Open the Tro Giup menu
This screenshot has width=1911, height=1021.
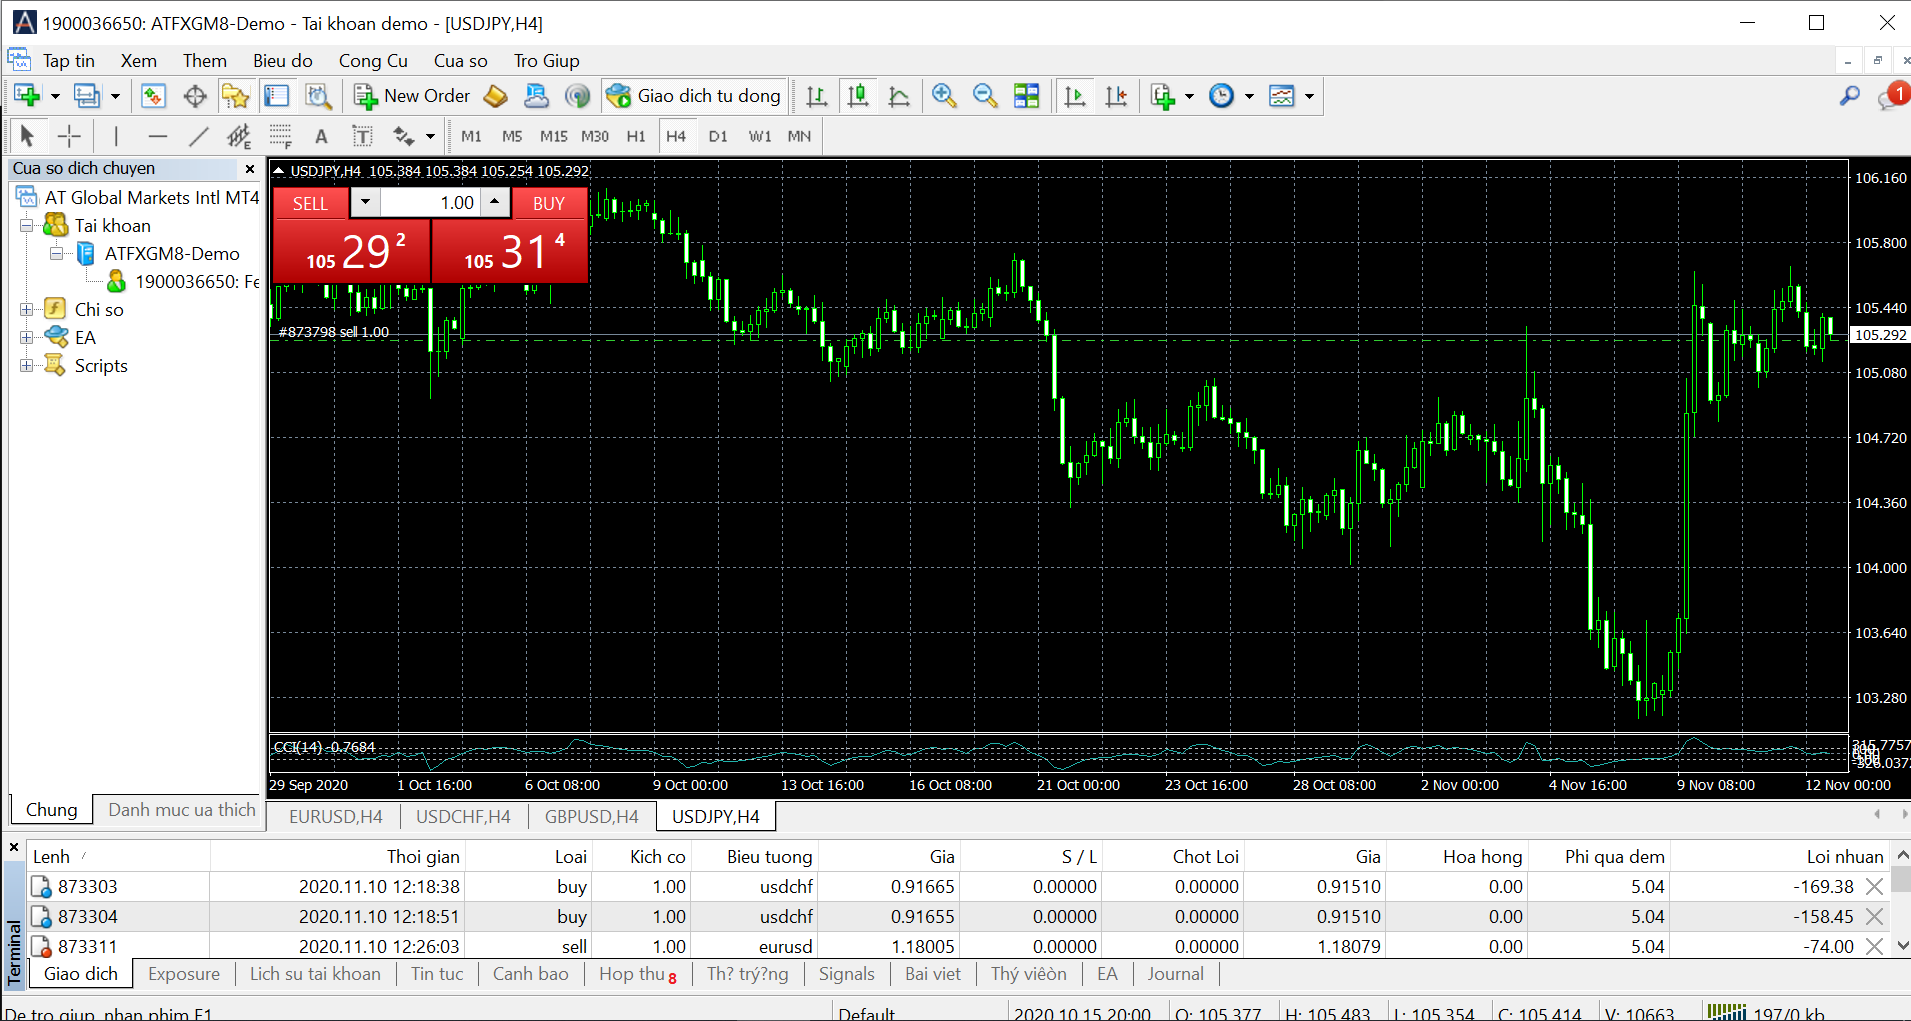point(546,61)
